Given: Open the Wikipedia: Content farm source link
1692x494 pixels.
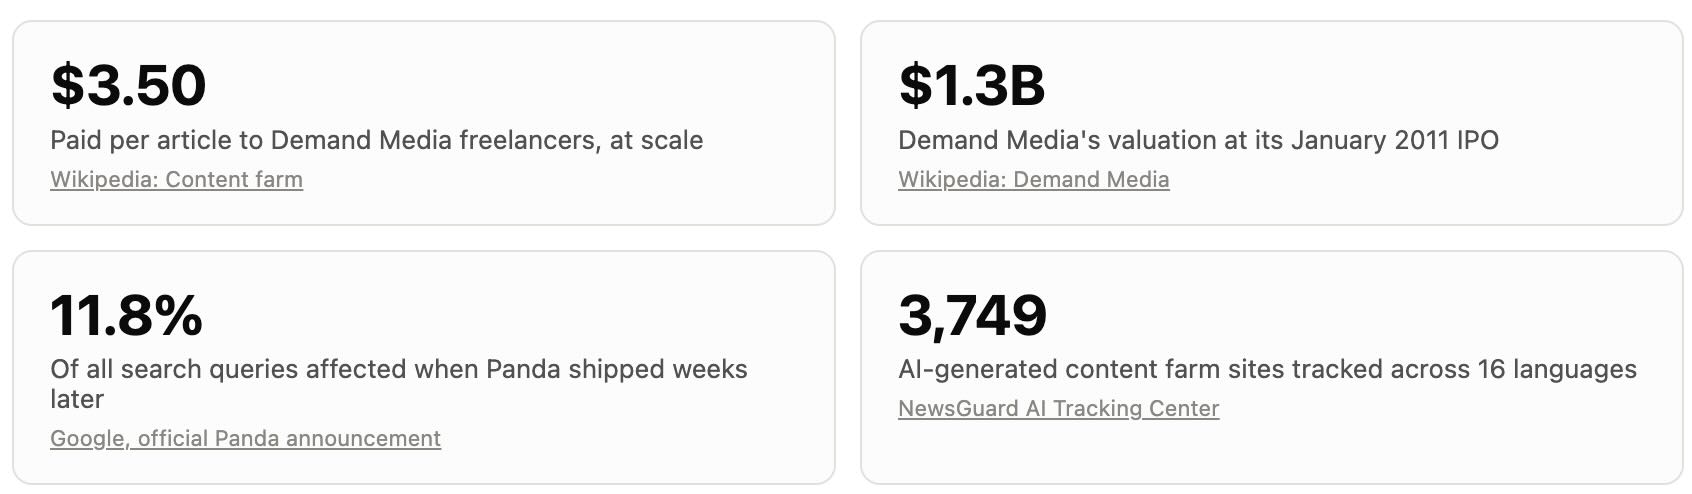Looking at the screenshot, I should click(176, 180).
